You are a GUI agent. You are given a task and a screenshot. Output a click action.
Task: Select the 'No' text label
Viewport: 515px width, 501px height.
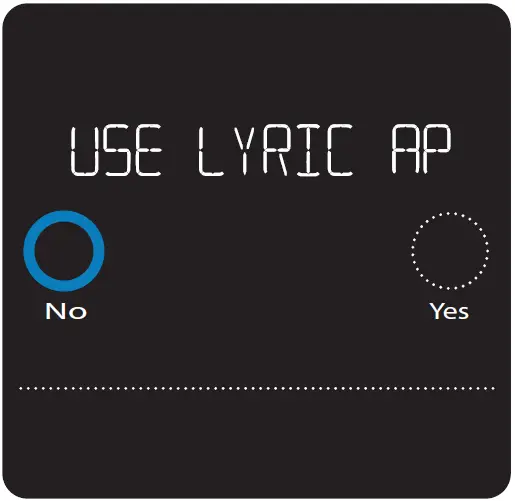tap(66, 311)
